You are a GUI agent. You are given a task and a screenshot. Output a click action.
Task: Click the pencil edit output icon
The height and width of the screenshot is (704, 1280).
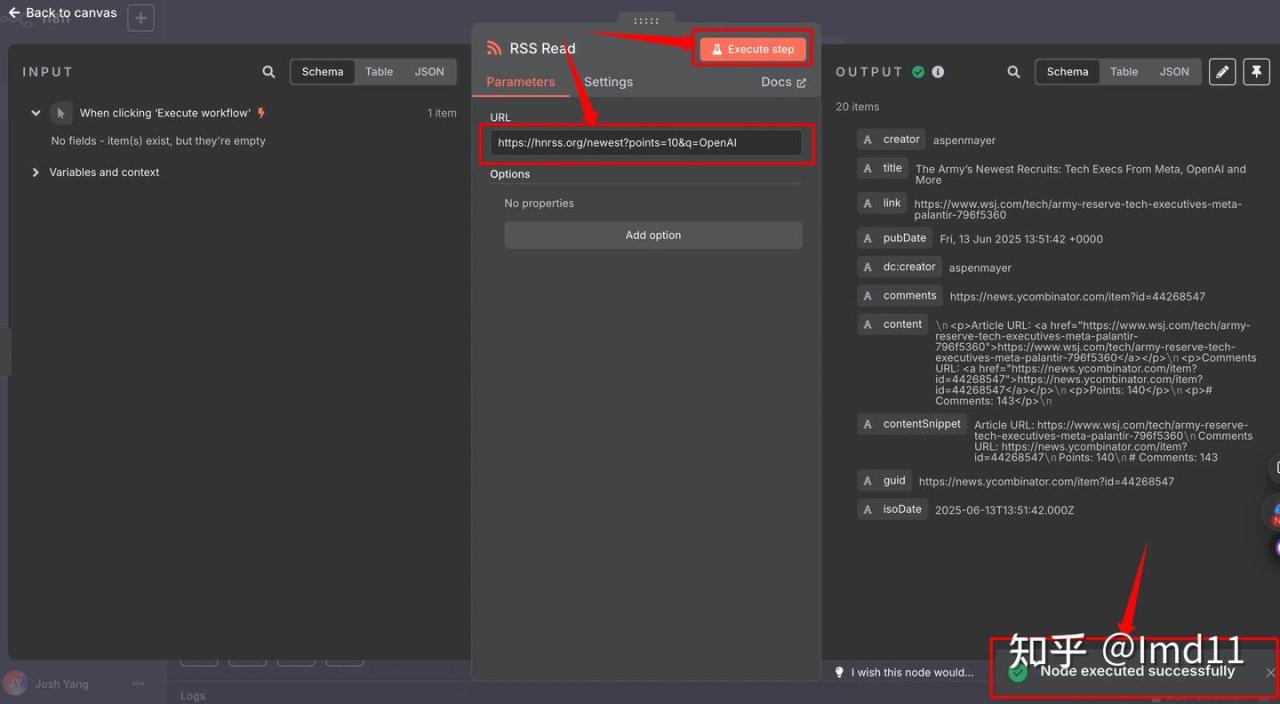[1221, 72]
